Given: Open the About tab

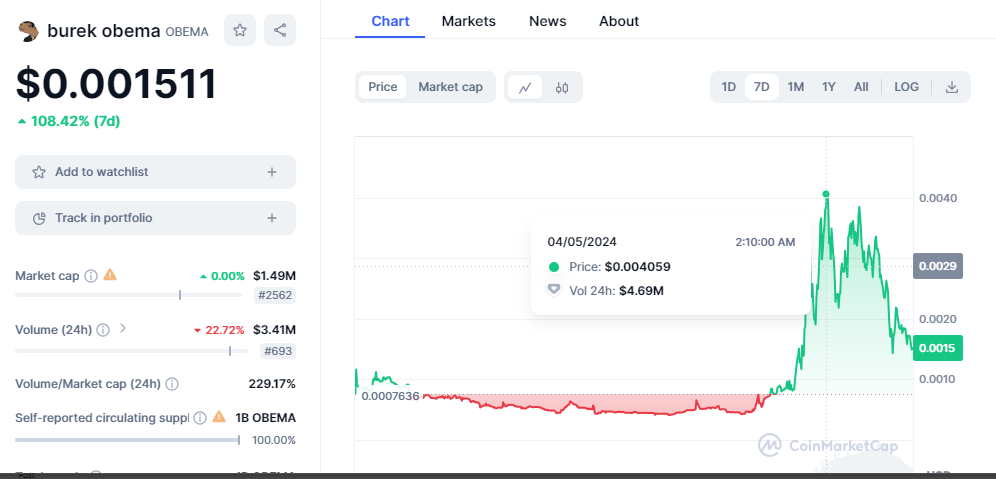Looking at the screenshot, I should [x=619, y=21].
